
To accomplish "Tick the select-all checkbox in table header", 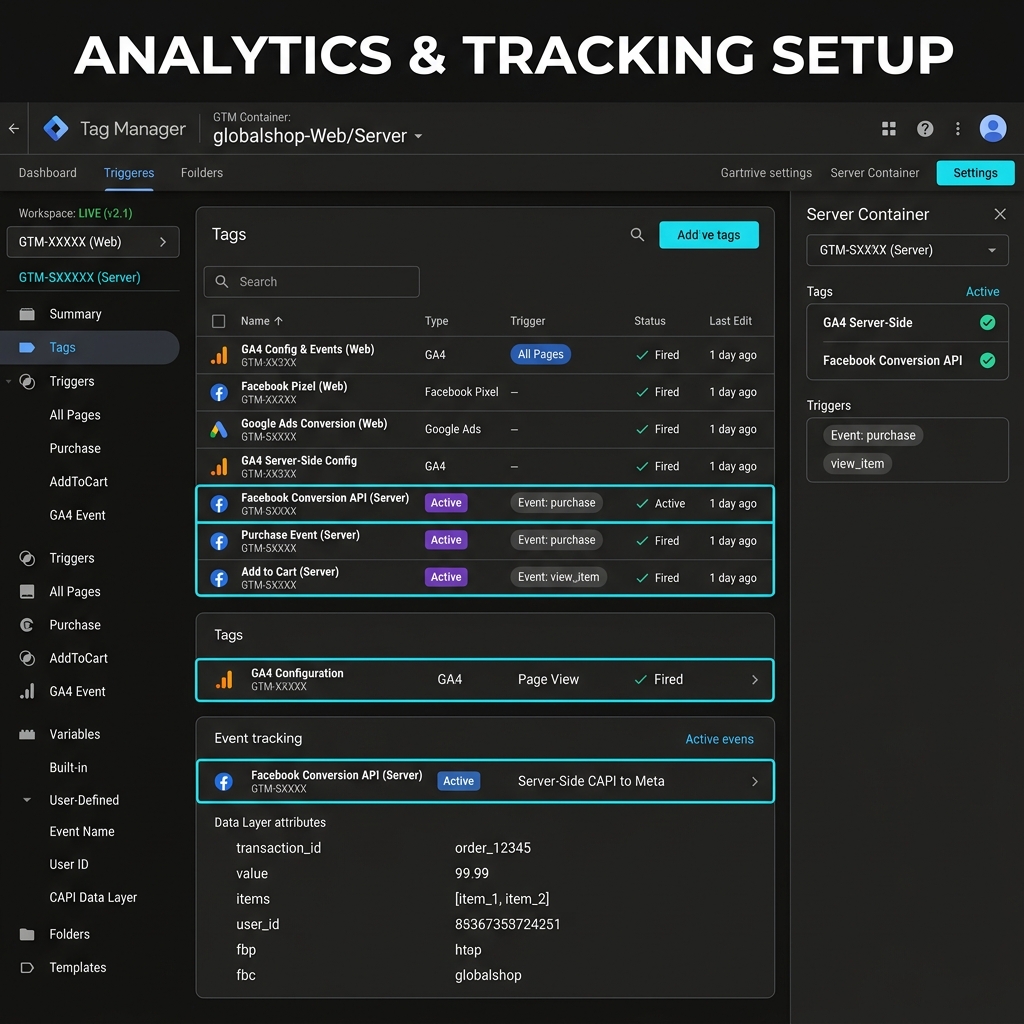I will pos(219,321).
